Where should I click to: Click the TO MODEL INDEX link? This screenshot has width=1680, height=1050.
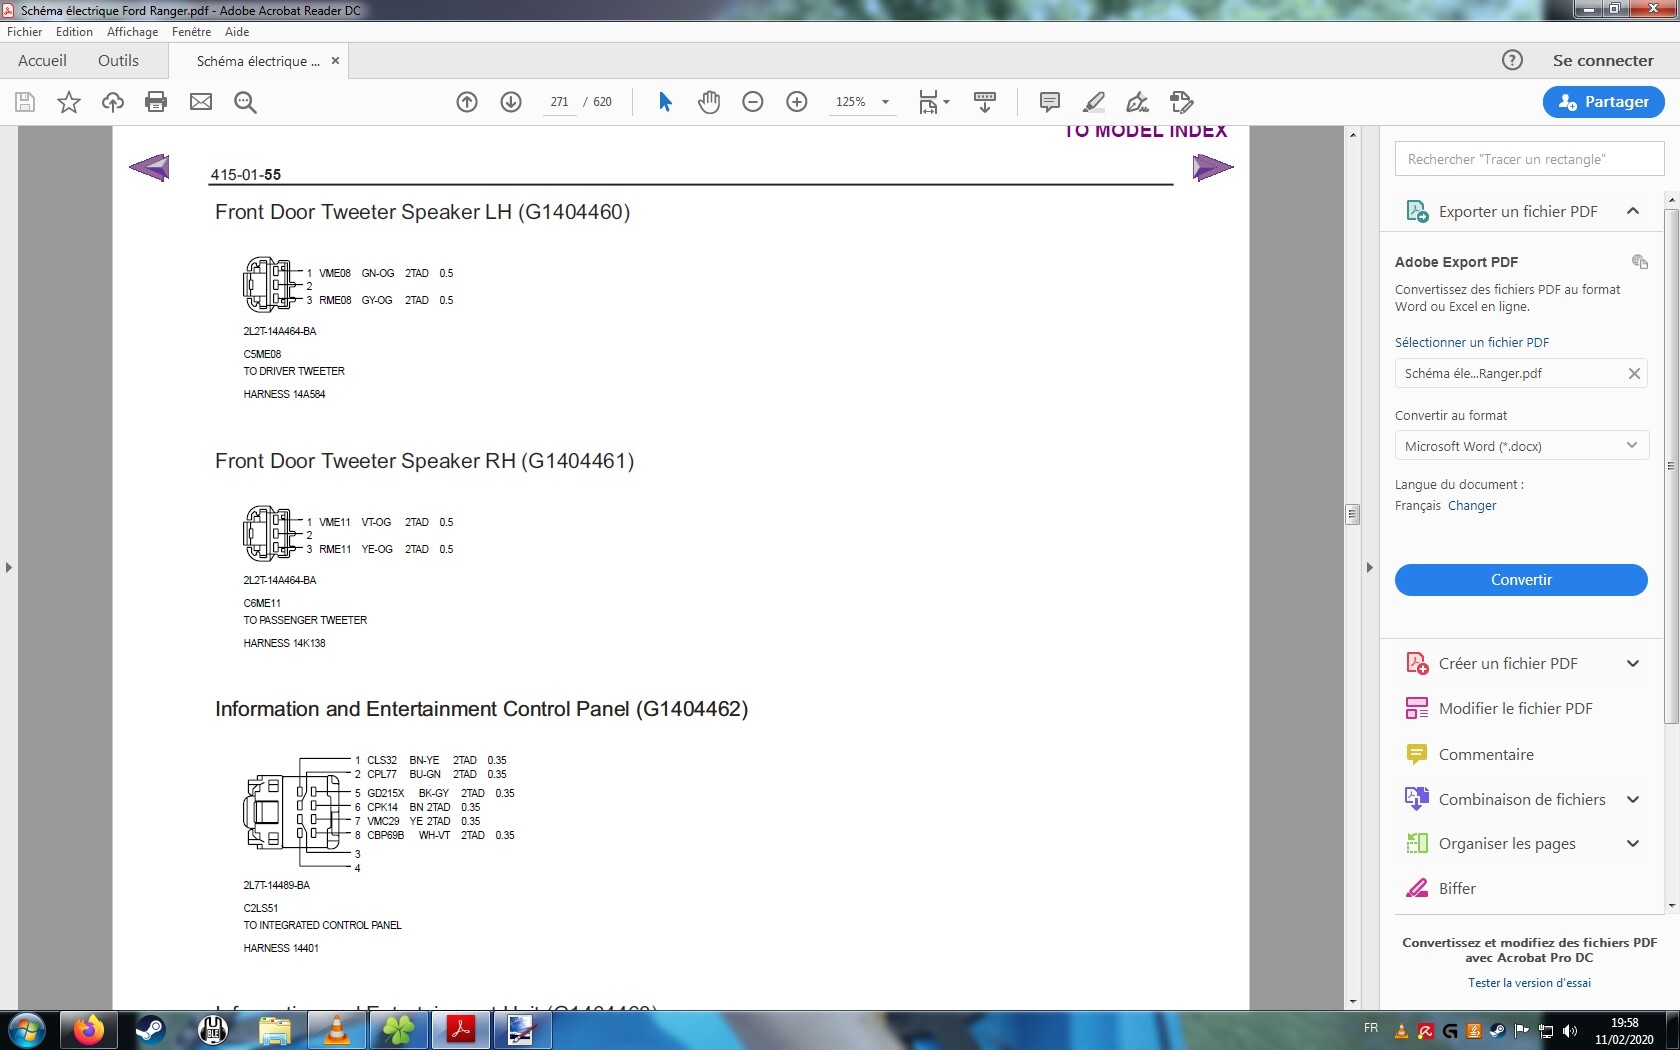coord(1145,132)
